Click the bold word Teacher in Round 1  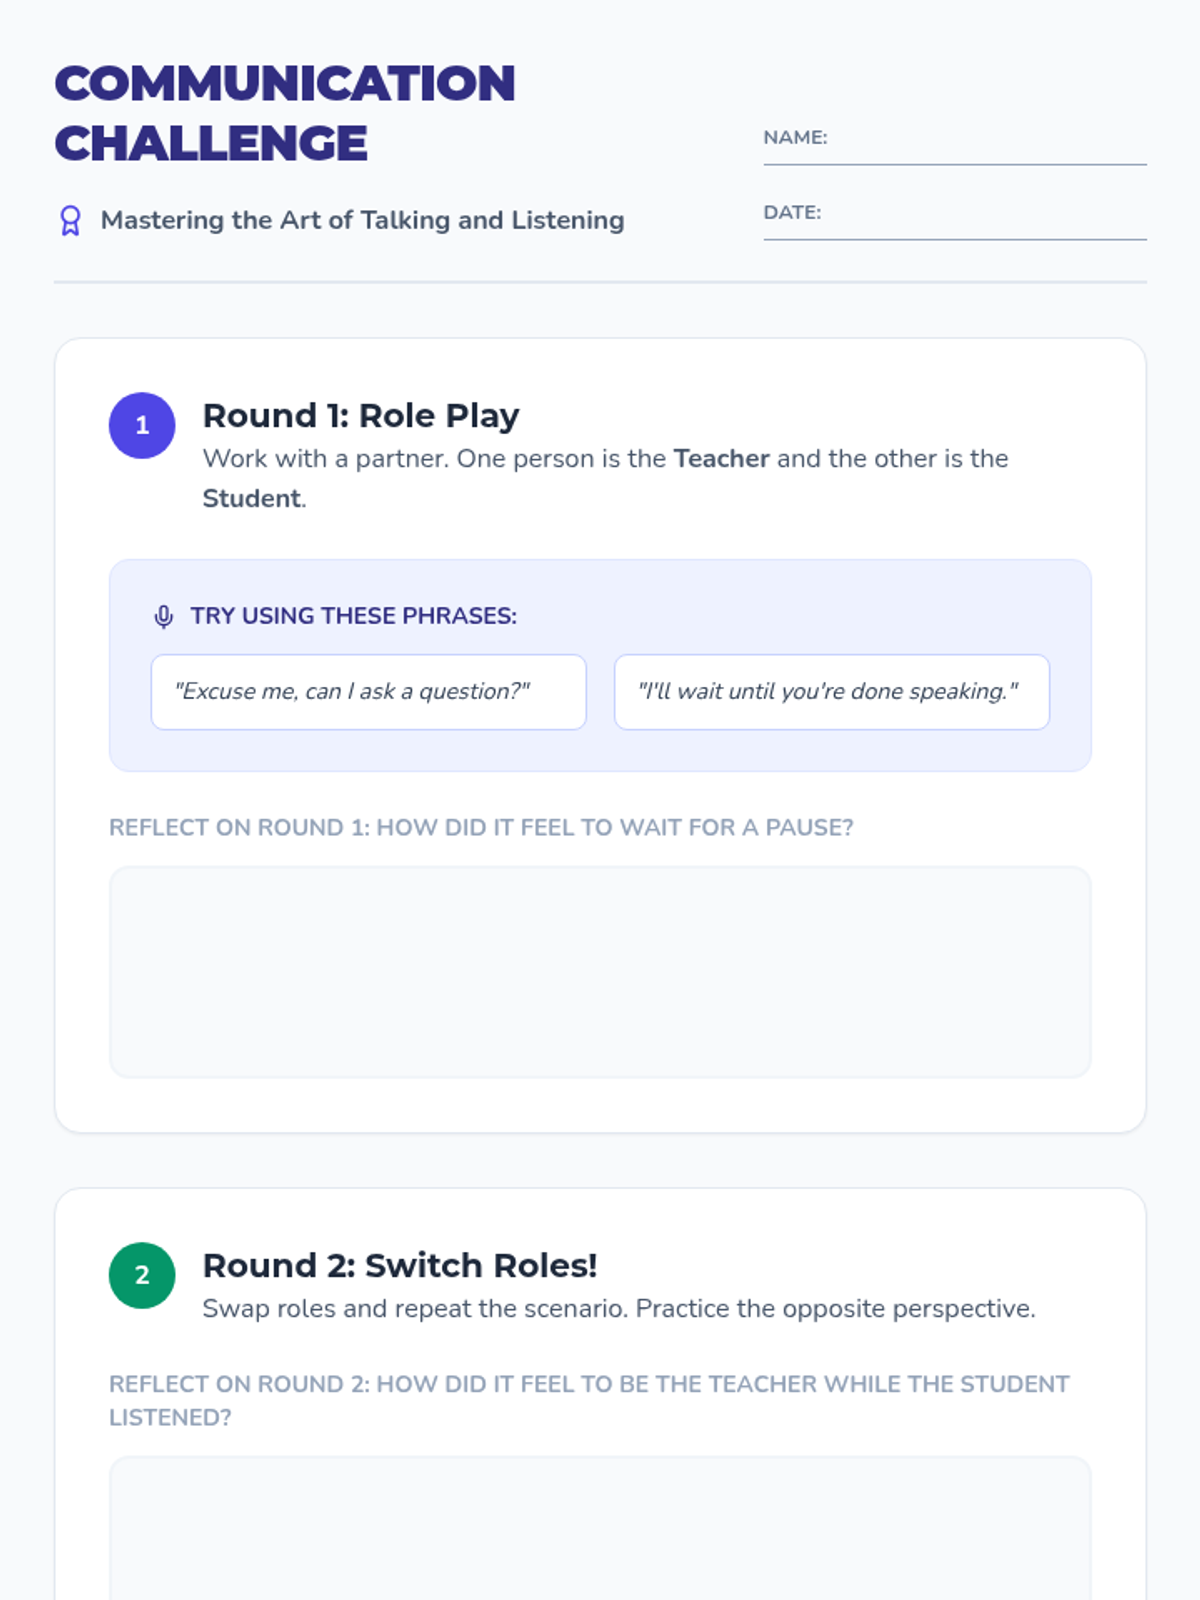click(721, 459)
